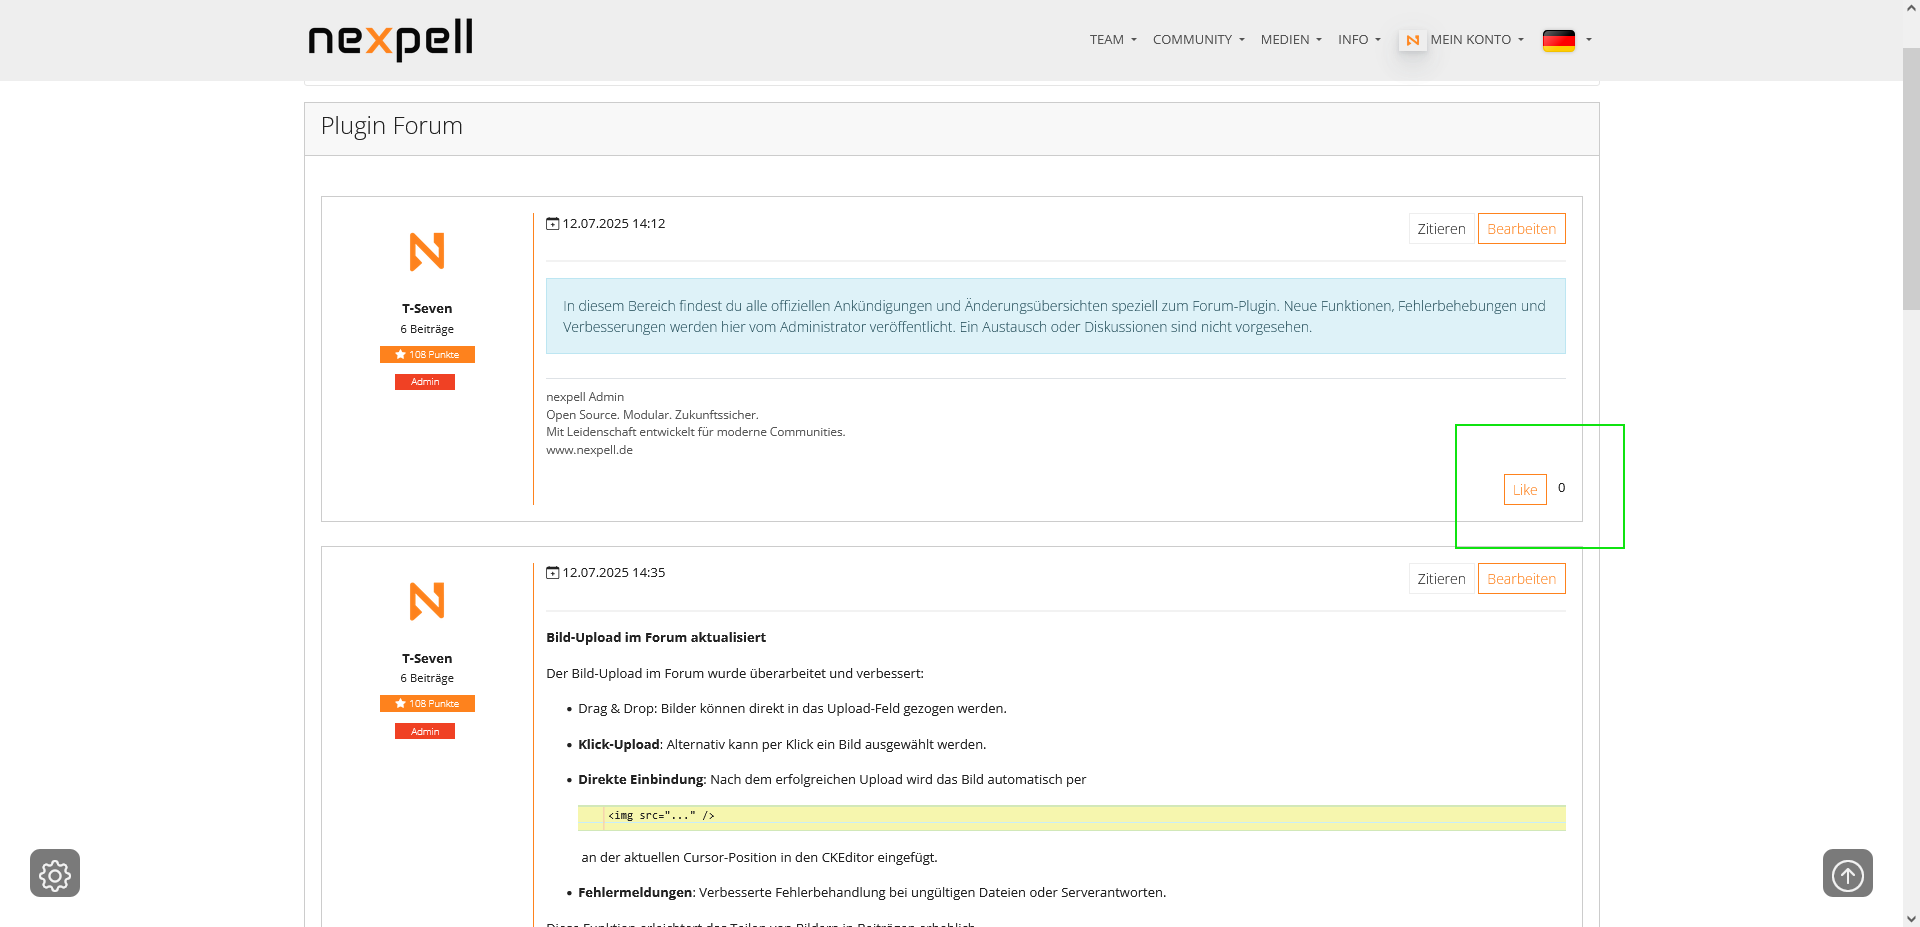Click calendar icon beside 12.07.2025 14:12
This screenshot has width=1920, height=927.
click(x=552, y=224)
